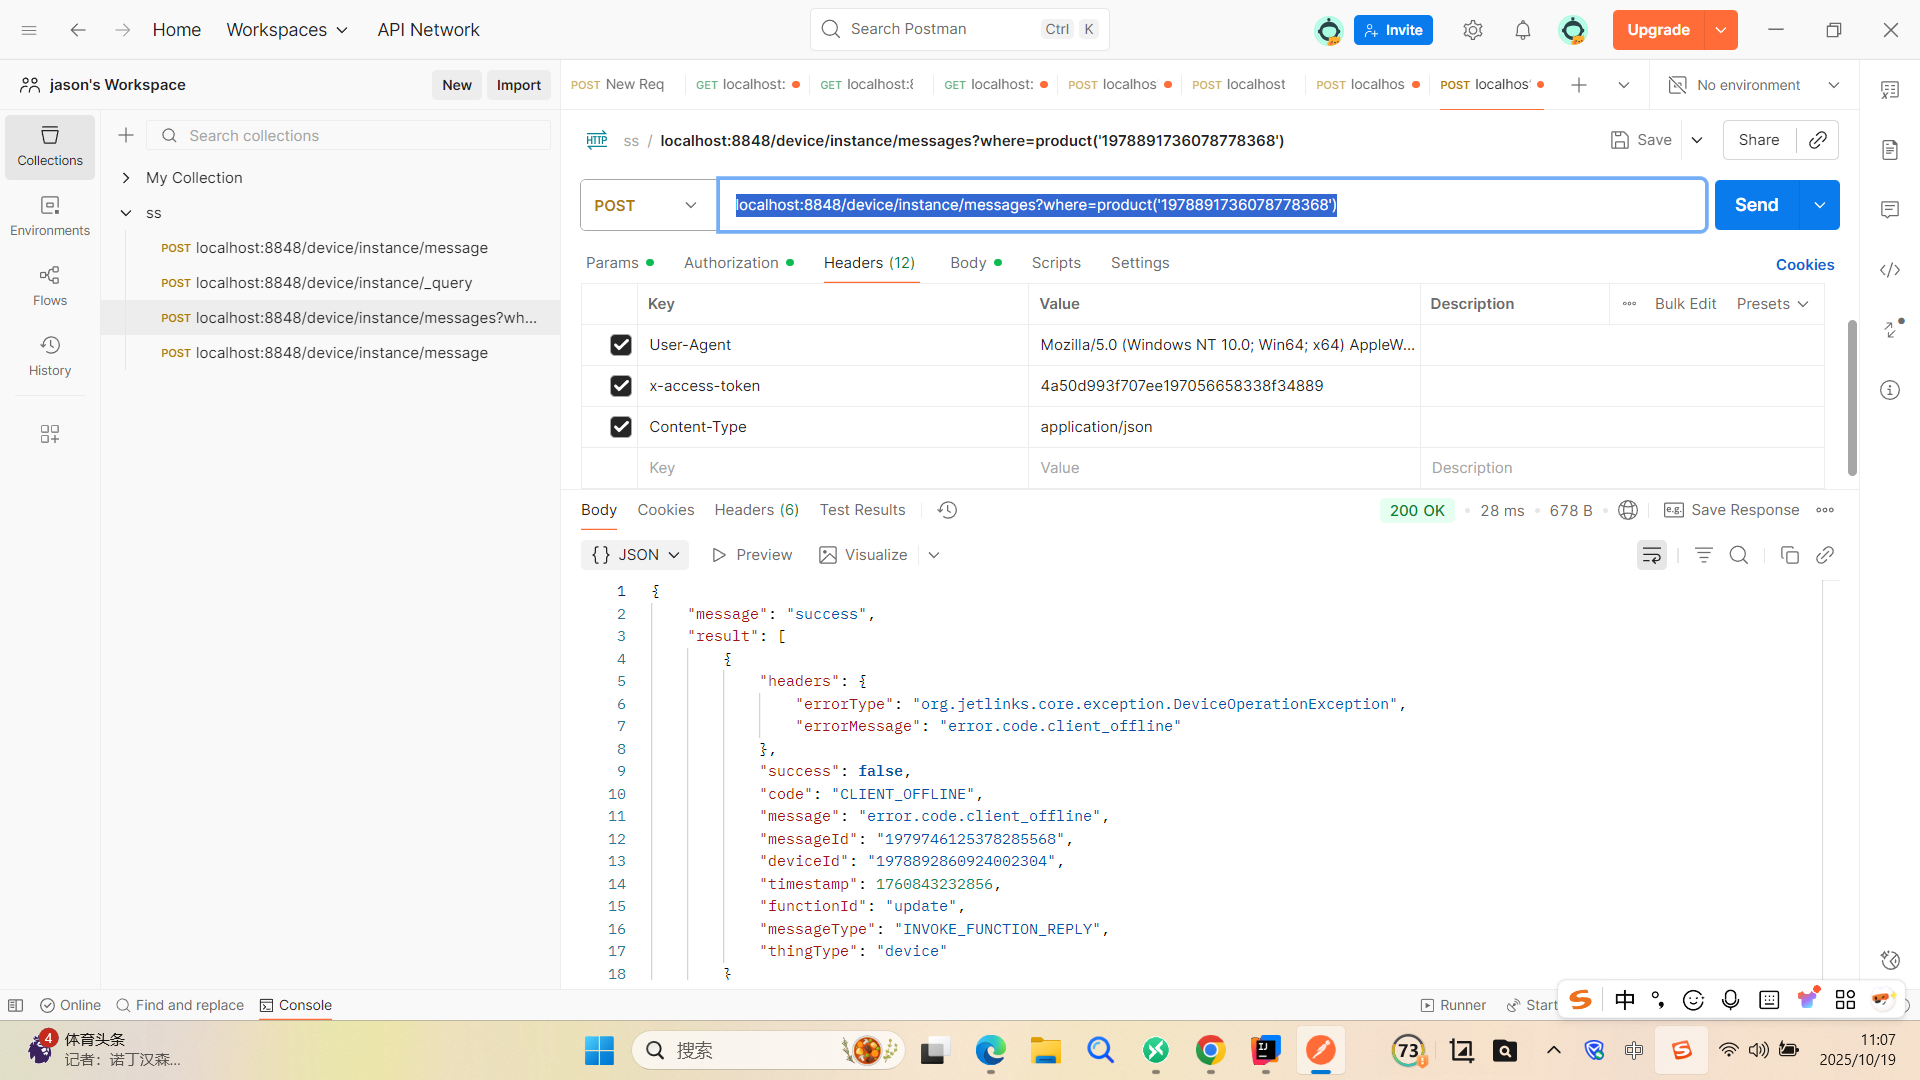
Task: Open the code snippet panel
Action: 1889,270
